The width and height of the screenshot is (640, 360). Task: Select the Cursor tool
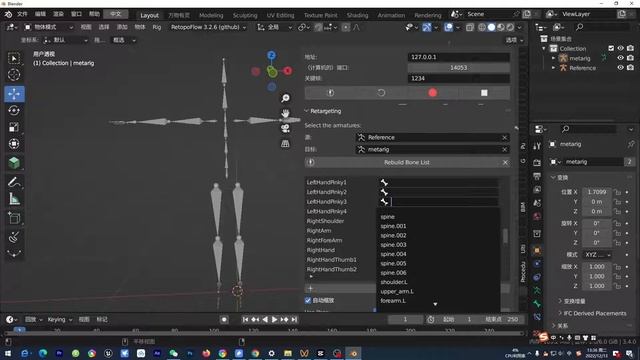(x=14, y=75)
